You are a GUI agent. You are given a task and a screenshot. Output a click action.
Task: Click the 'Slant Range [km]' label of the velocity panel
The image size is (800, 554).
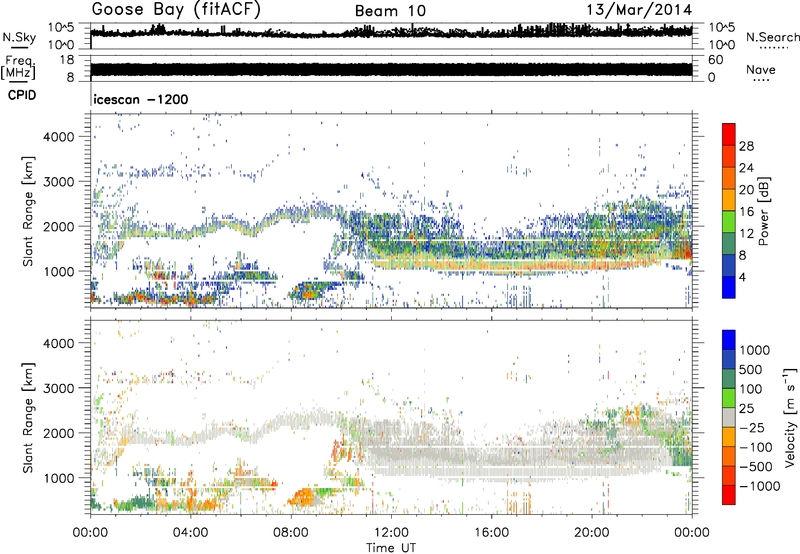(28, 417)
